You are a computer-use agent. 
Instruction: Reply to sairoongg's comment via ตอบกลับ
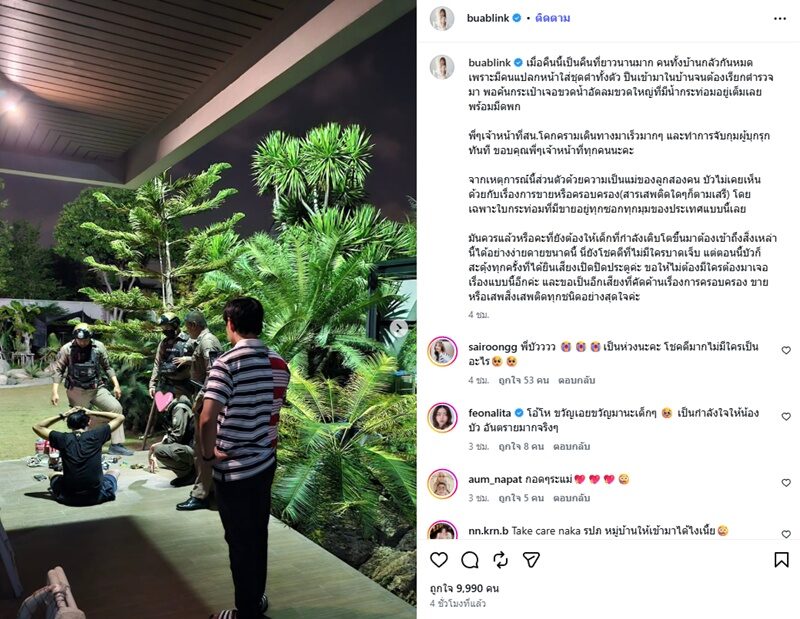pyautogui.click(x=576, y=380)
